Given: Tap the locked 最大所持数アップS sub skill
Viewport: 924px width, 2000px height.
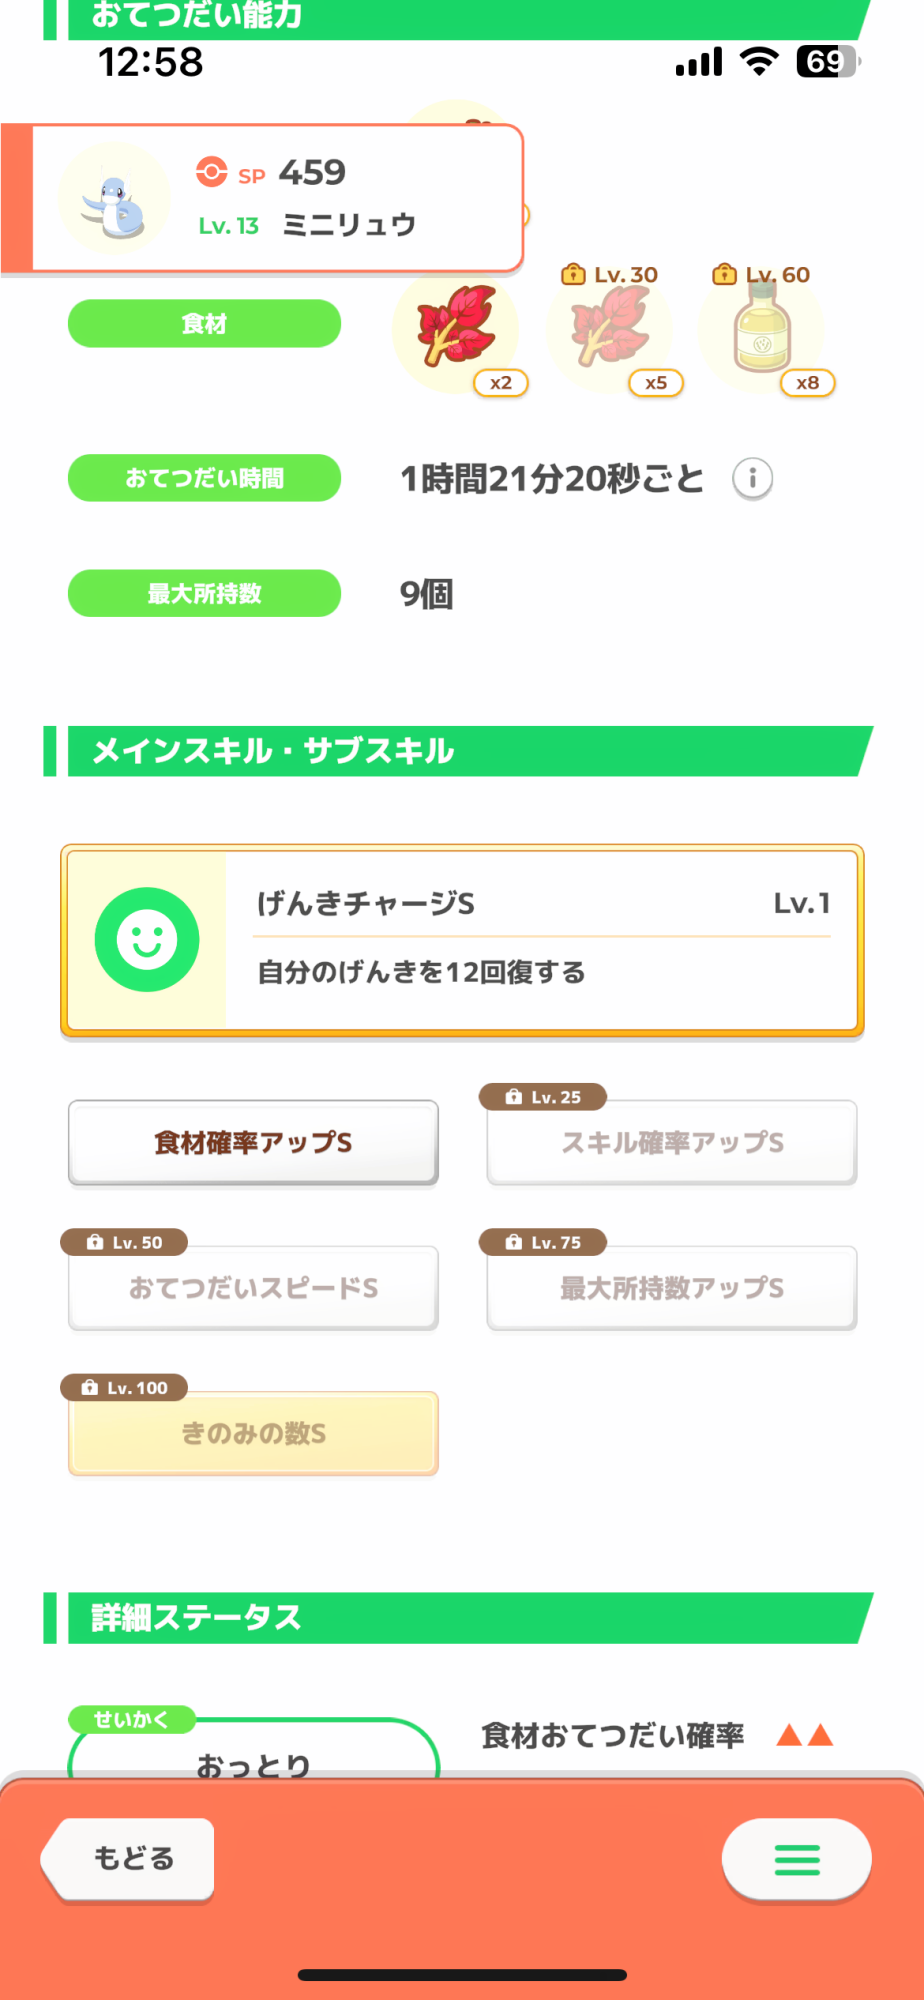Looking at the screenshot, I should coord(672,1288).
